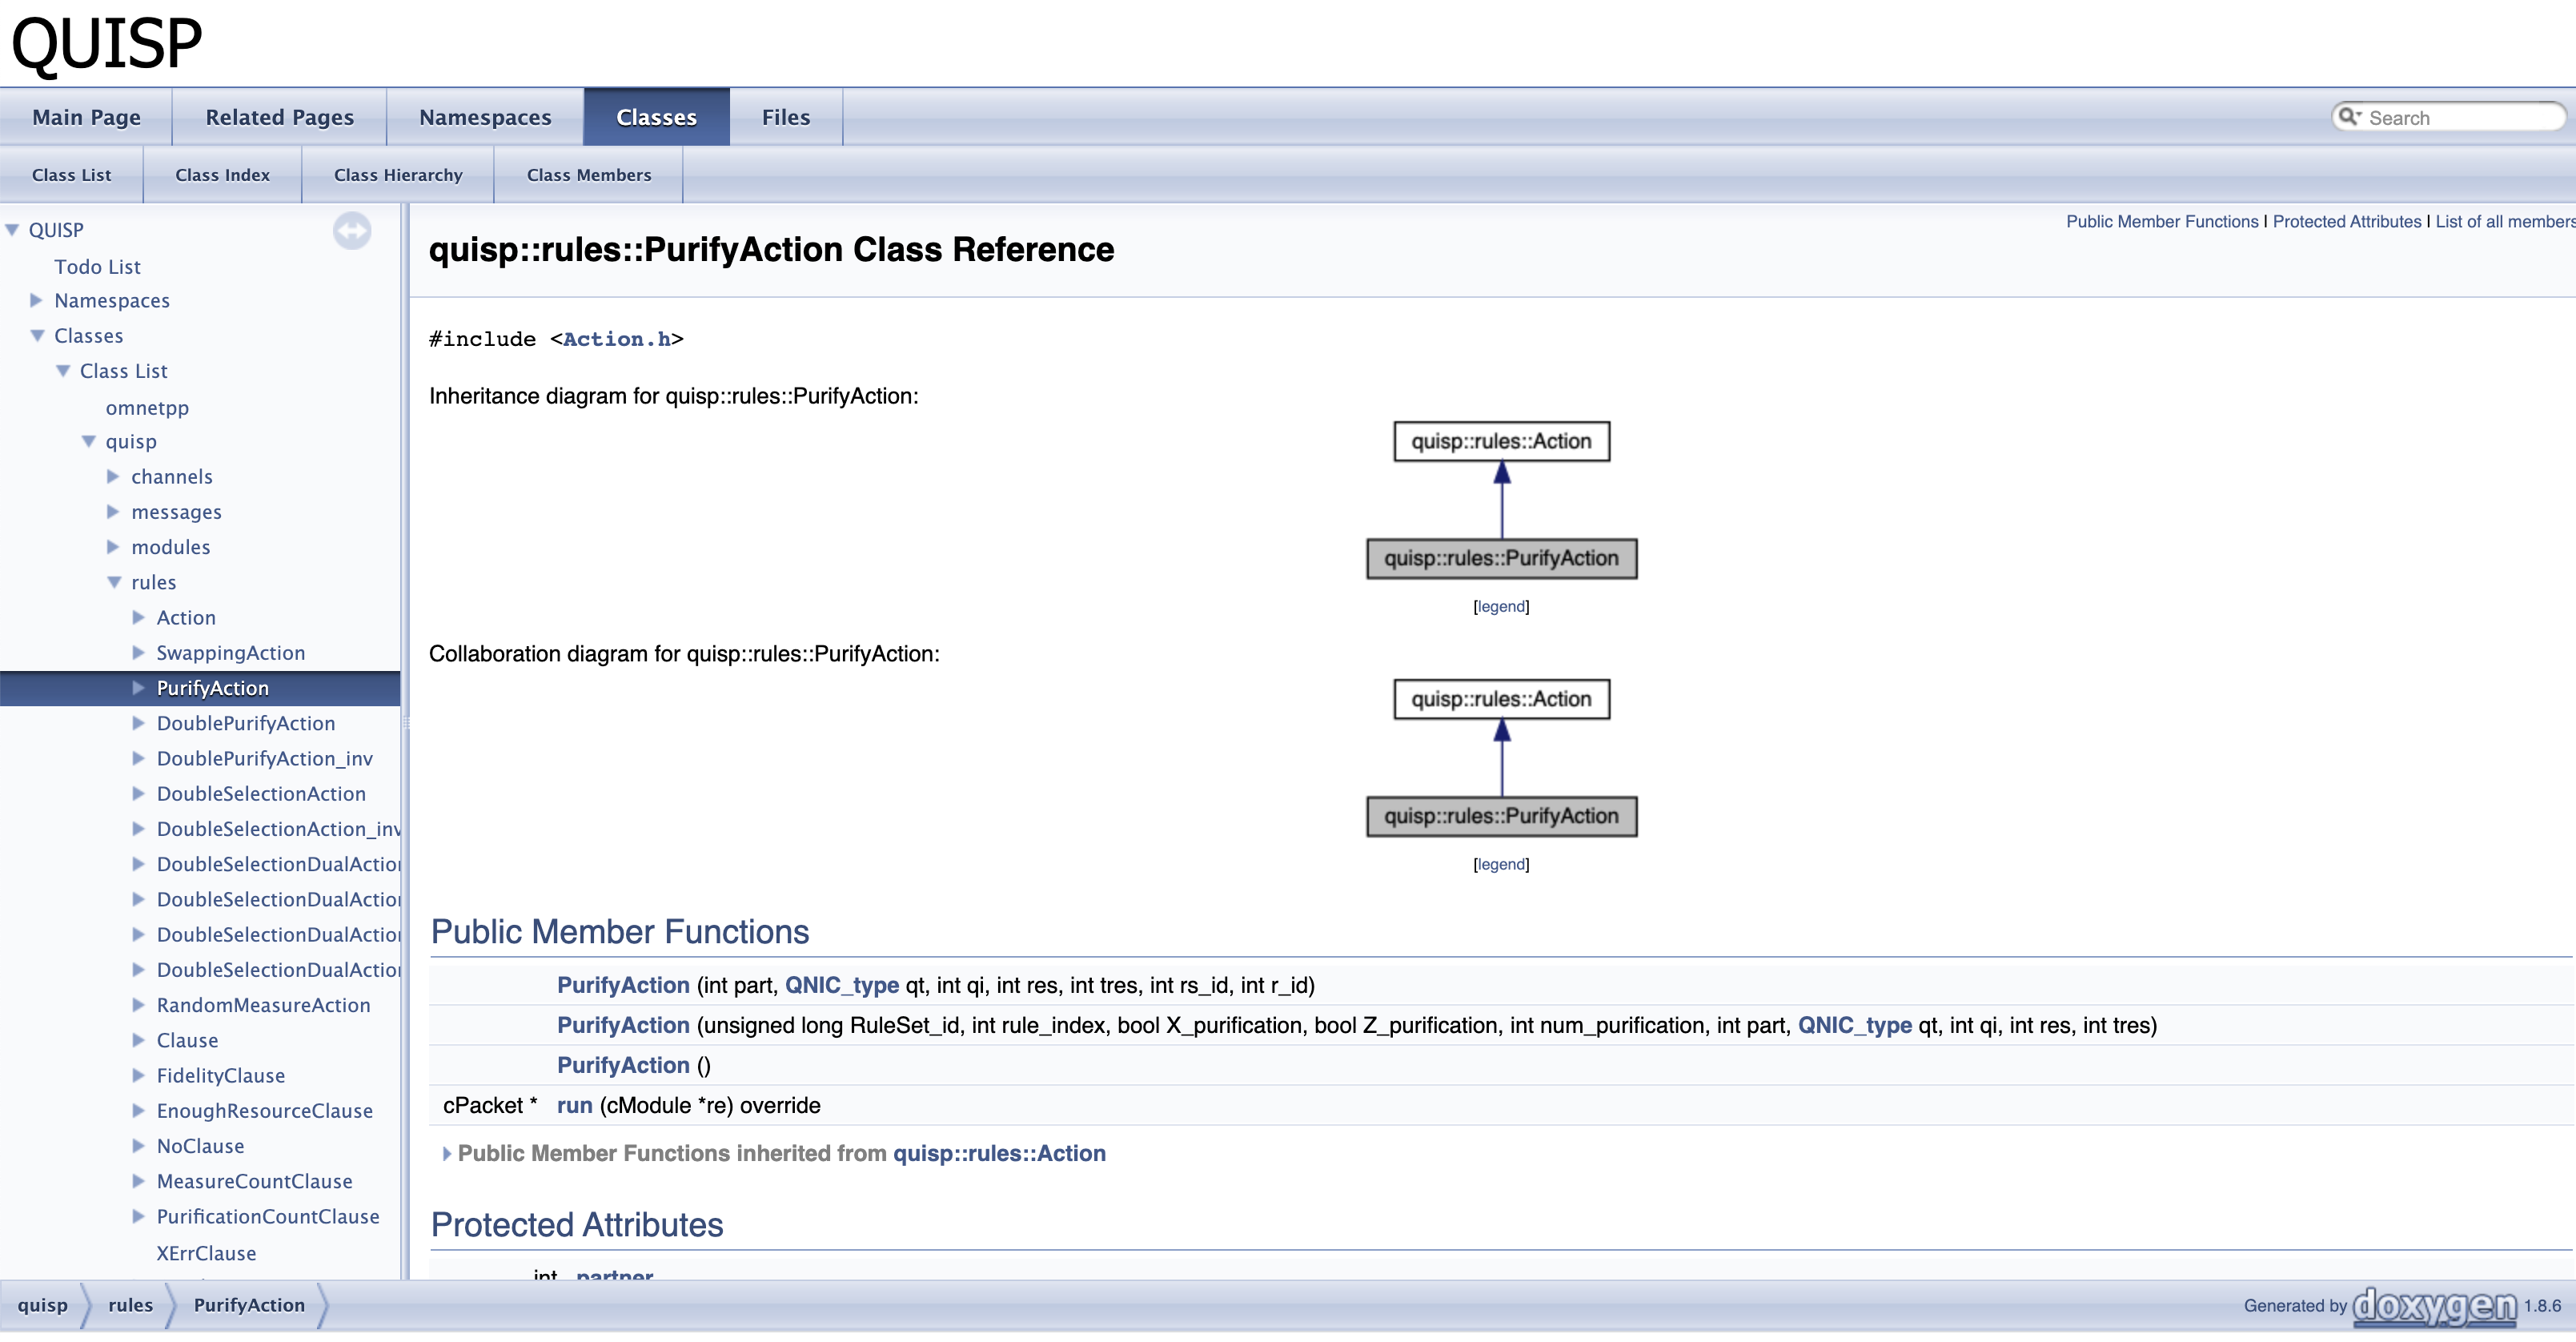The height and width of the screenshot is (1342, 2576).
Task: Click the legend link under inheritance diagram
Action: (1501, 605)
